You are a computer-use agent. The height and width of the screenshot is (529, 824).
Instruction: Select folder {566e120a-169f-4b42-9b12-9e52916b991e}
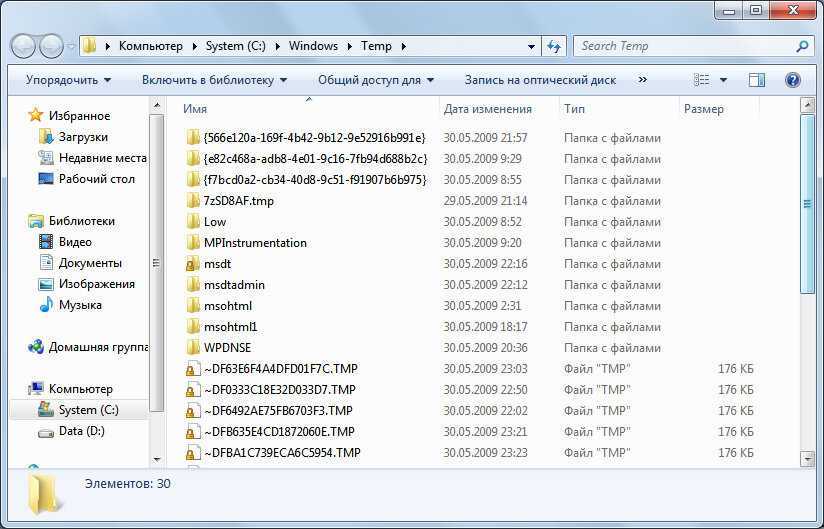coord(314,138)
